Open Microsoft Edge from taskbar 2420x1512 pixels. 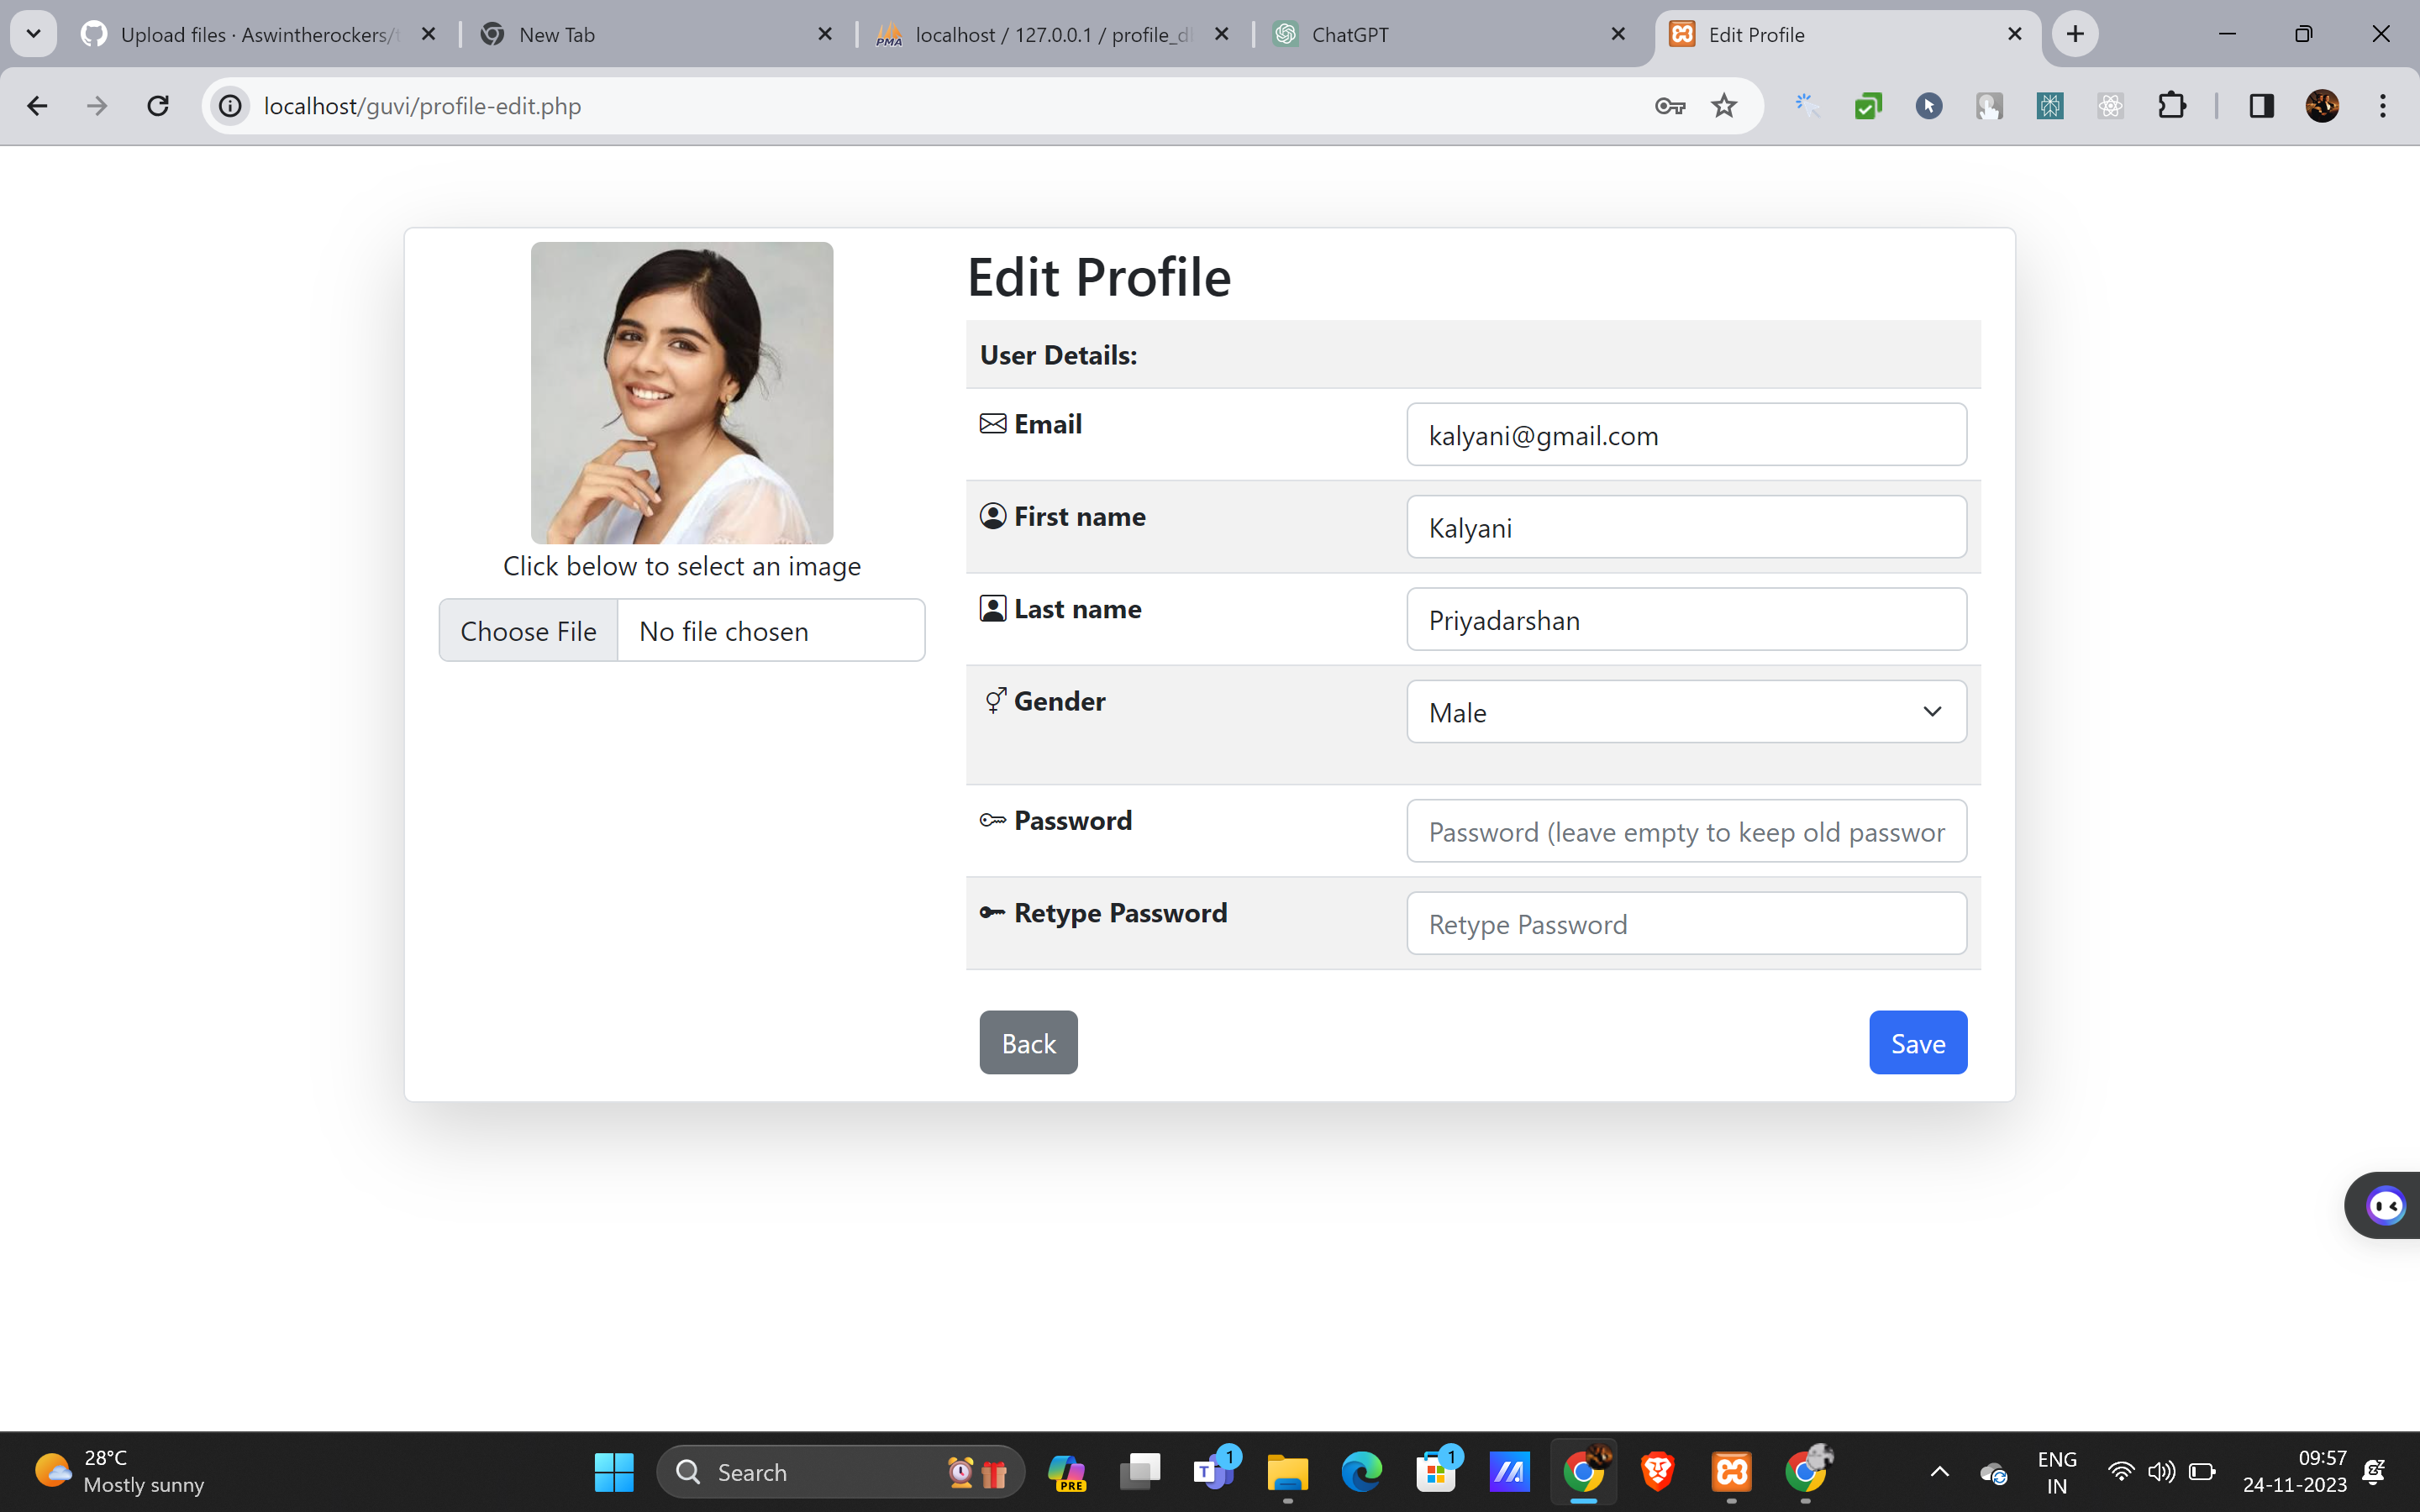tap(1361, 1472)
